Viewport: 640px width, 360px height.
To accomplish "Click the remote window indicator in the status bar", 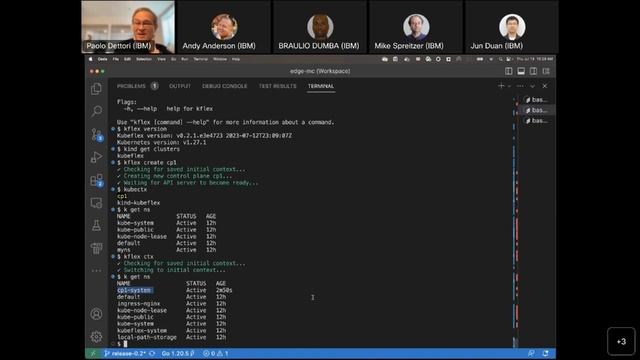I will click(x=93, y=353).
